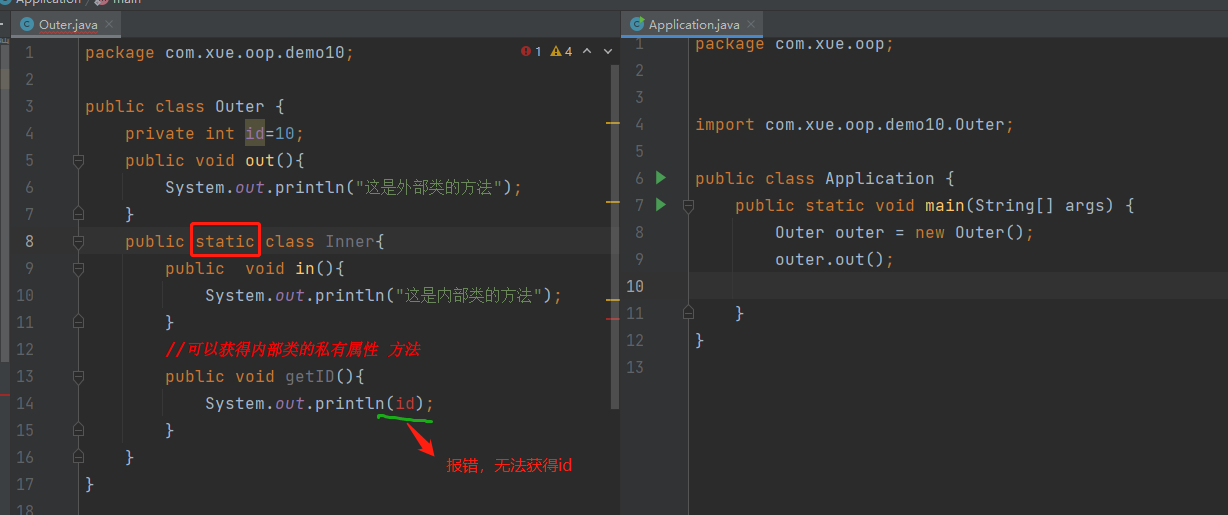Viewport: 1228px width, 515px height.
Task: Jump to next highlighted problem arrow
Action: pos(607,51)
